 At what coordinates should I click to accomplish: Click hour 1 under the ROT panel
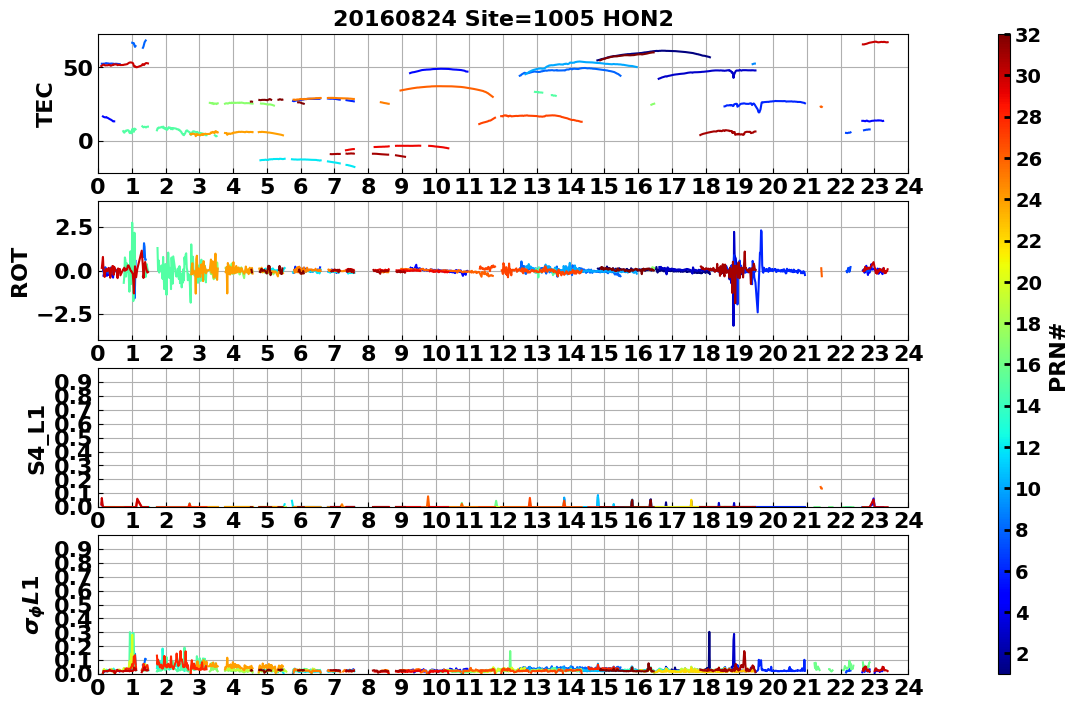[132, 353]
